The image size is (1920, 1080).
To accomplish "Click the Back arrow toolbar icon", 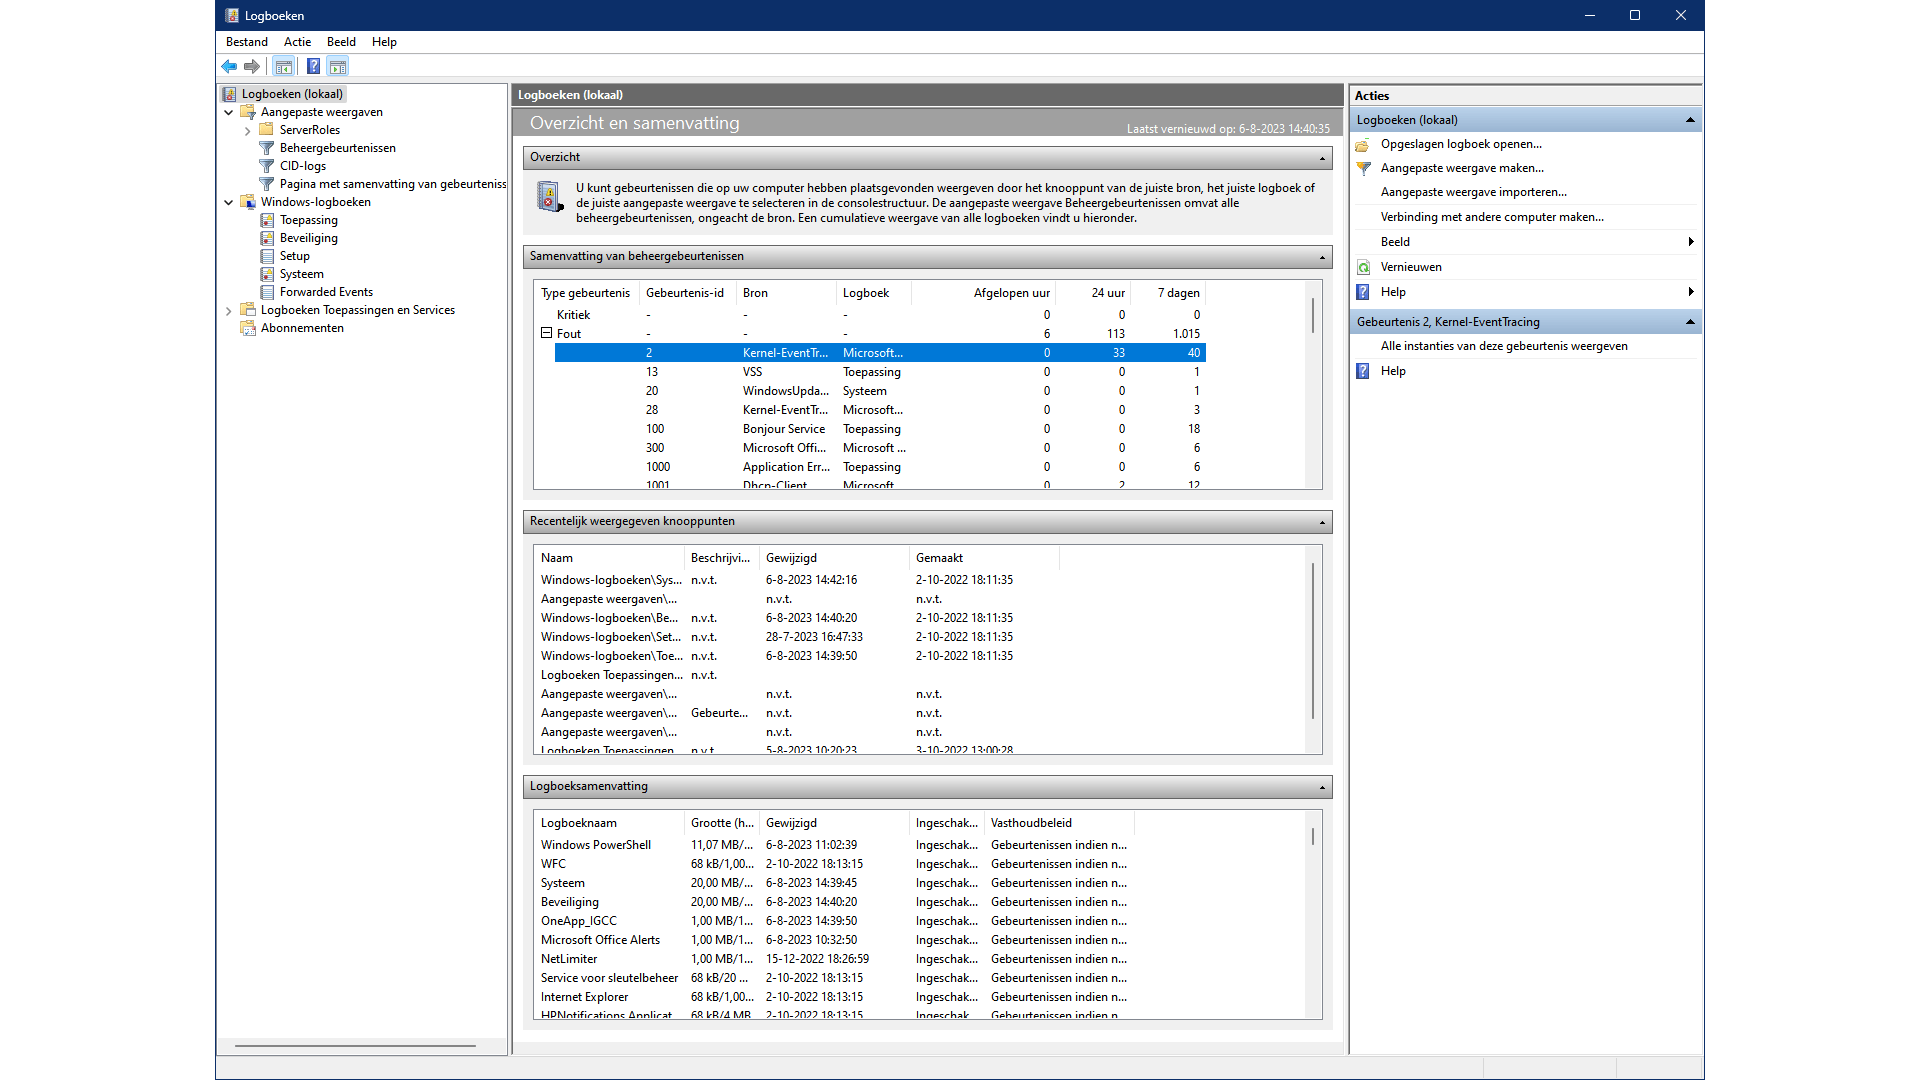I will click(229, 67).
